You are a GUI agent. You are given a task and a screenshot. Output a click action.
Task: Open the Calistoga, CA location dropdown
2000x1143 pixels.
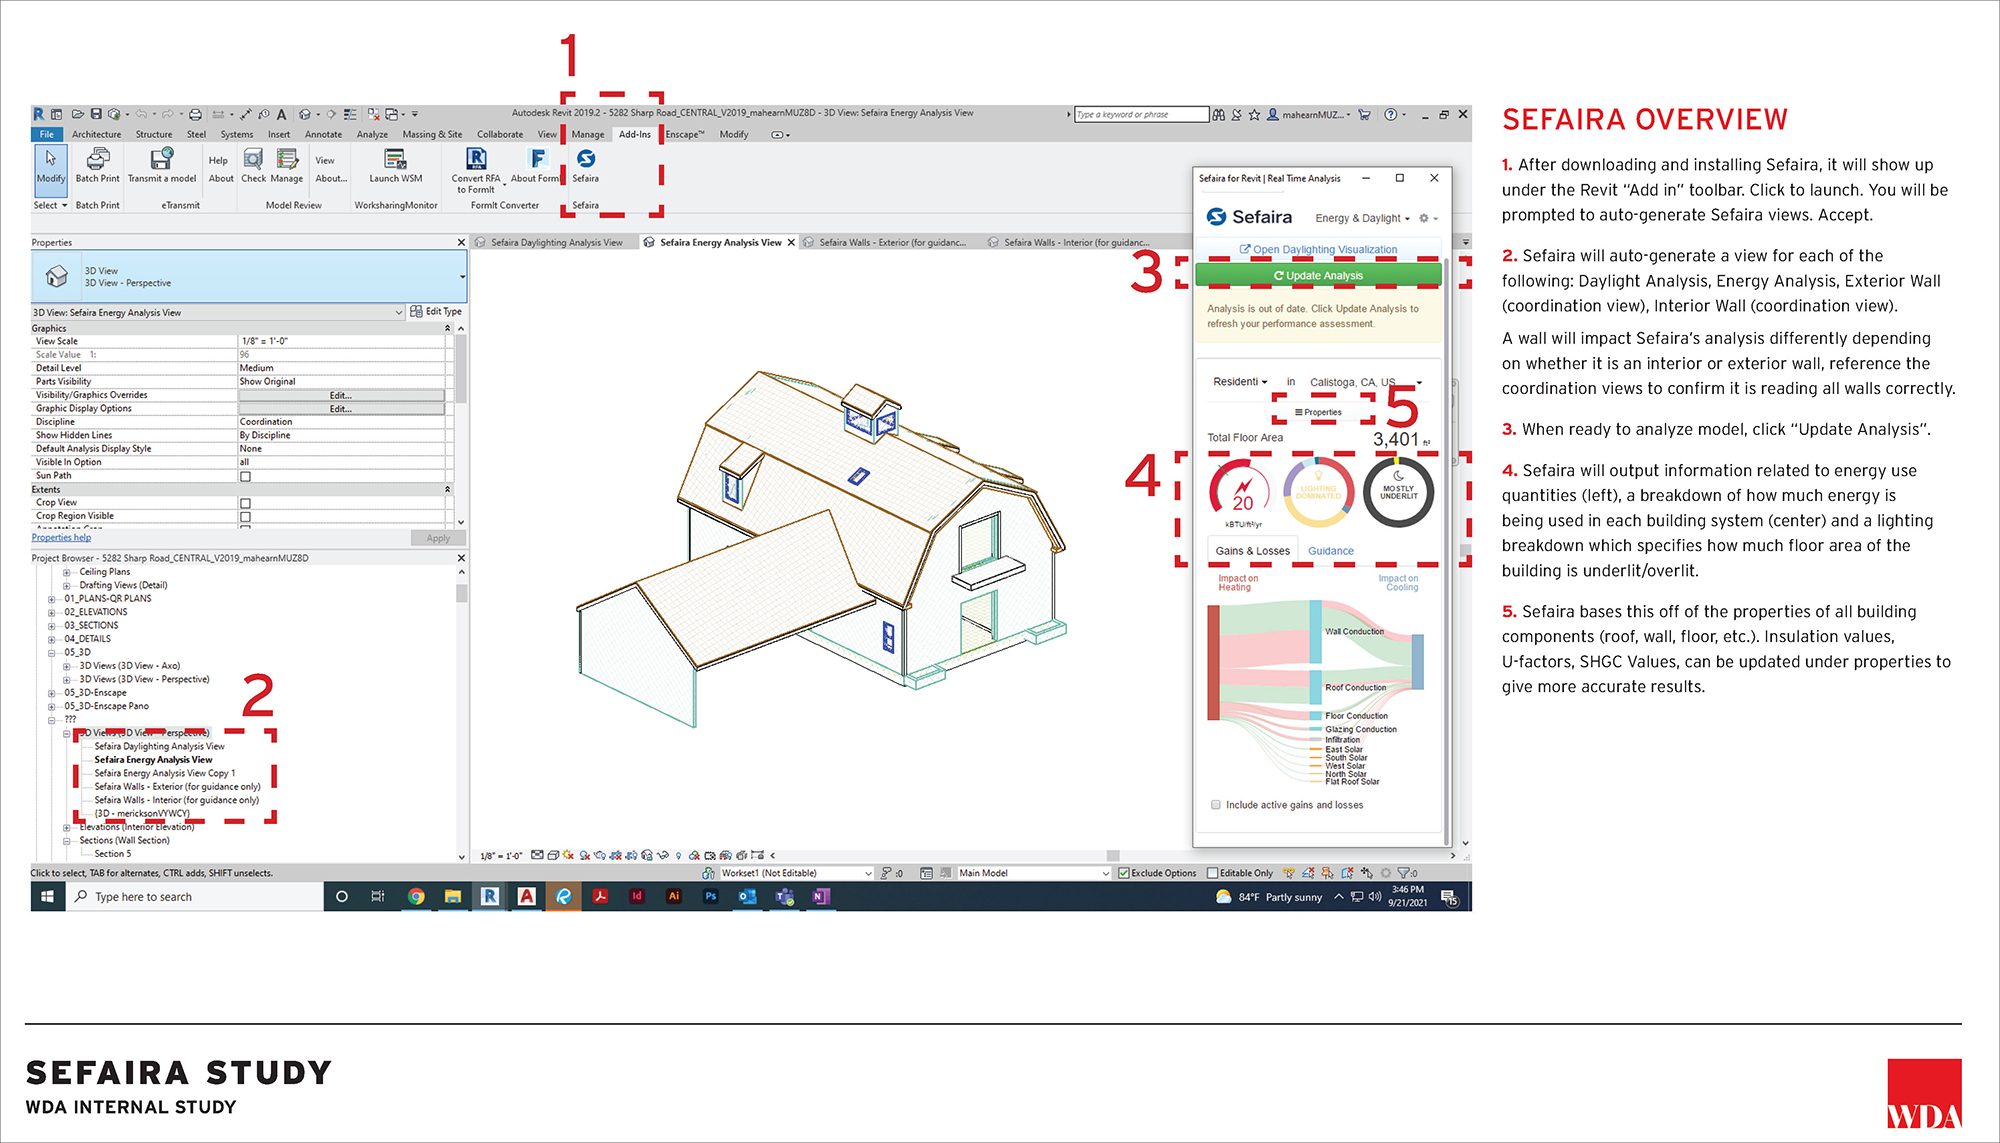(1366, 382)
